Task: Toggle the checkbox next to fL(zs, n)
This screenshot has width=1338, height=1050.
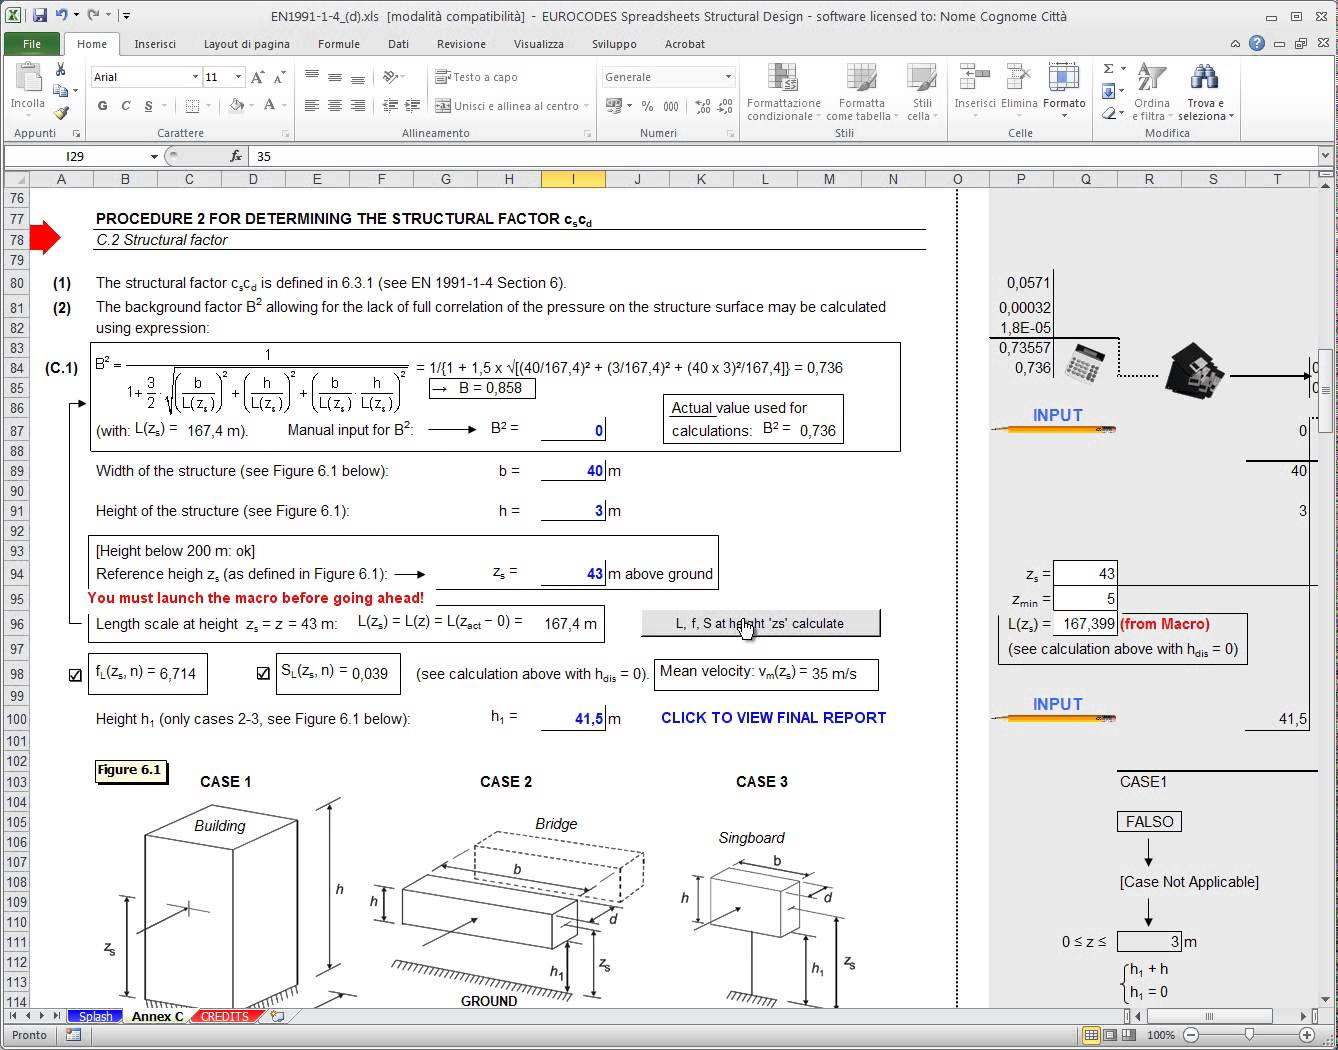Action: pyautogui.click(x=75, y=675)
